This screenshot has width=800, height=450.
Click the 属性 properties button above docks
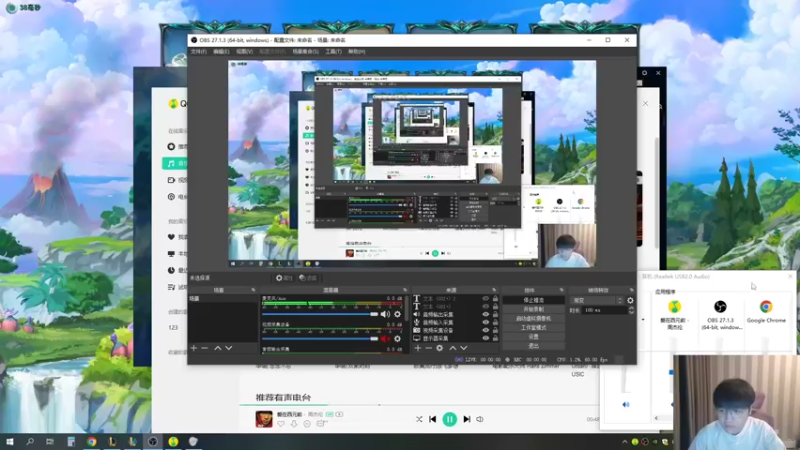(284, 278)
